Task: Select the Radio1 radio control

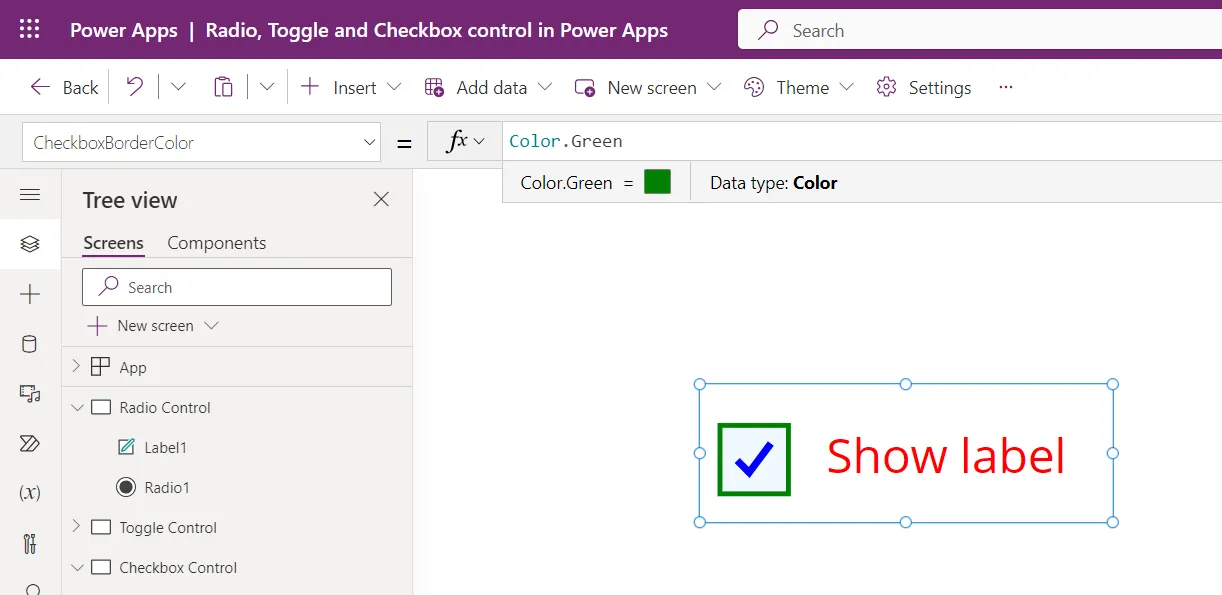Action: tap(165, 487)
